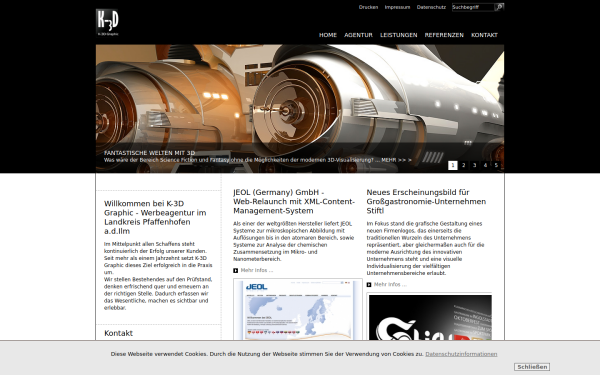Click the K-3D Graphic logo

(x=107, y=23)
